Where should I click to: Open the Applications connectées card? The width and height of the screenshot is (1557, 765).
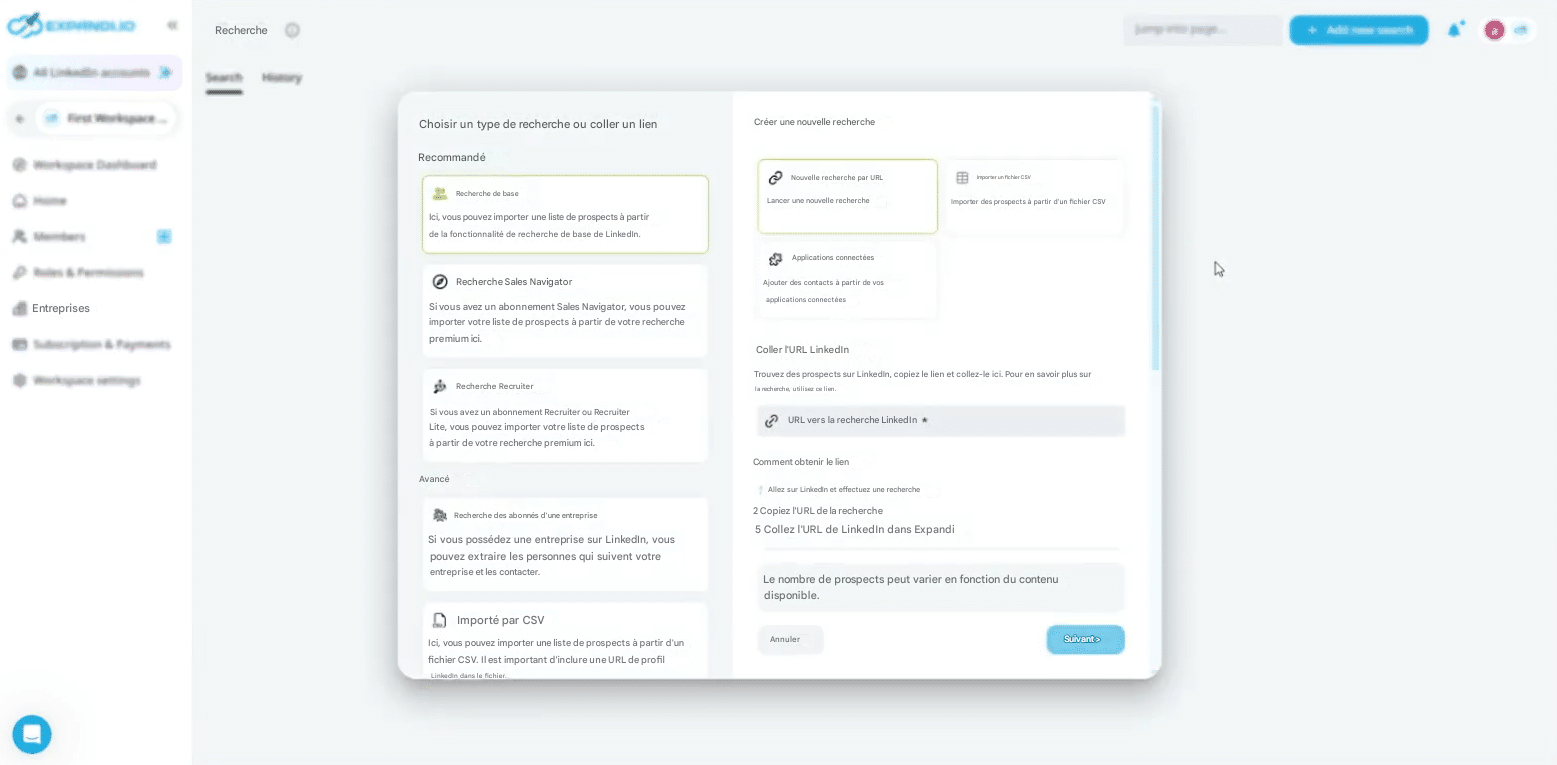(847, 279)
